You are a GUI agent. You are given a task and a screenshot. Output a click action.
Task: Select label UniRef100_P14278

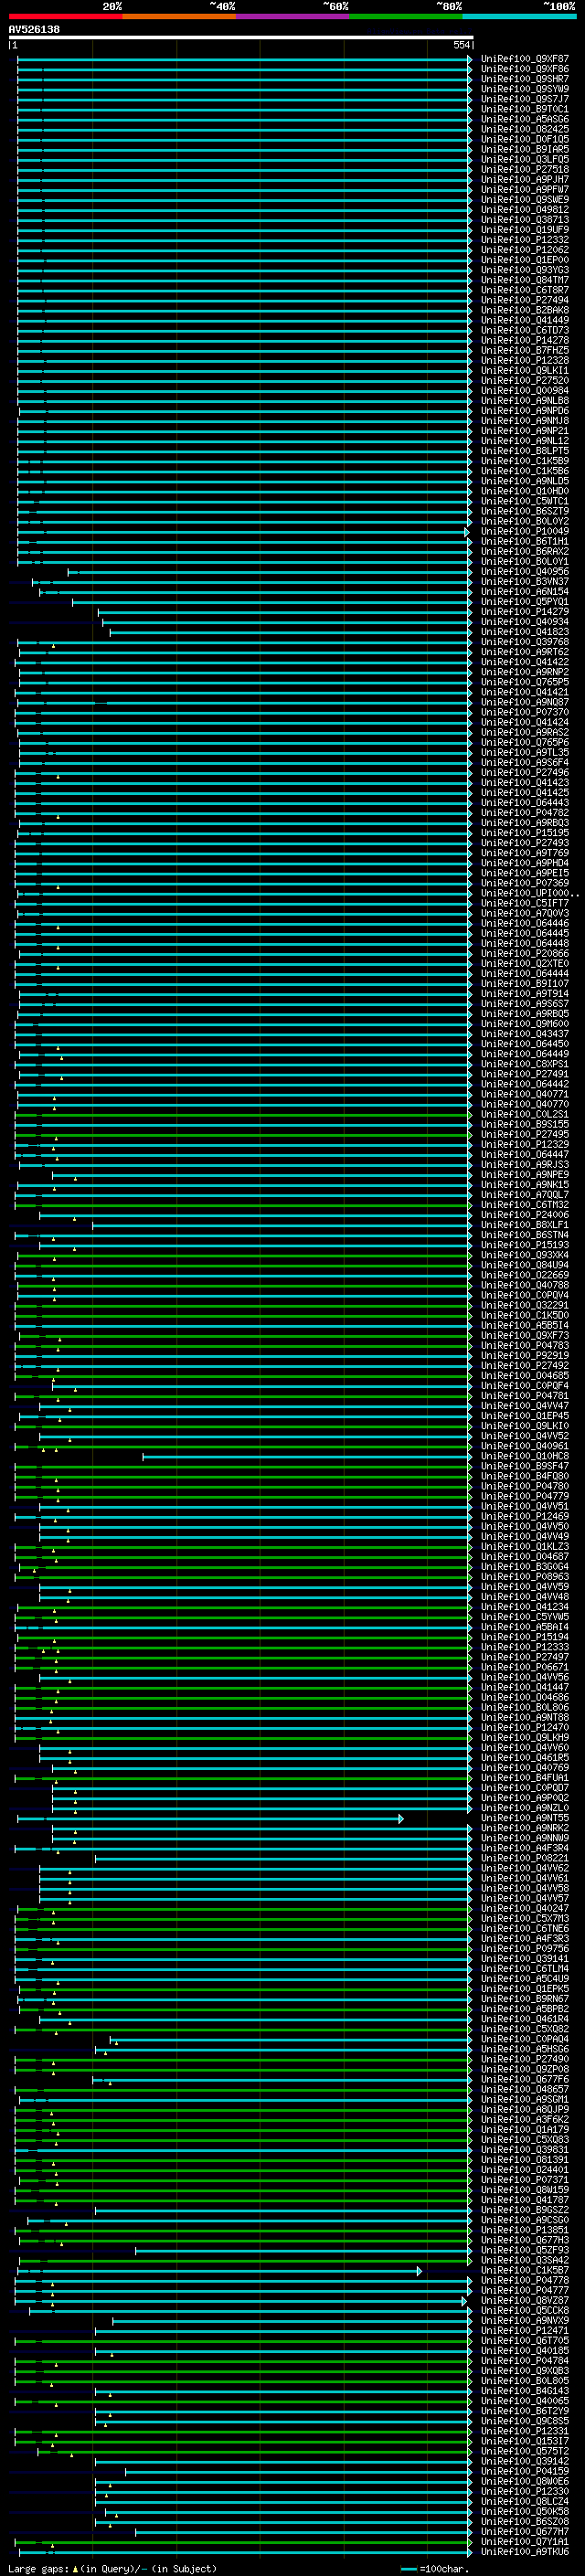525,340
